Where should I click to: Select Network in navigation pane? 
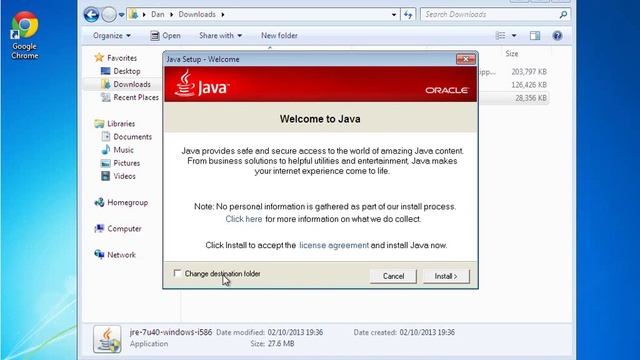(115, 255)
